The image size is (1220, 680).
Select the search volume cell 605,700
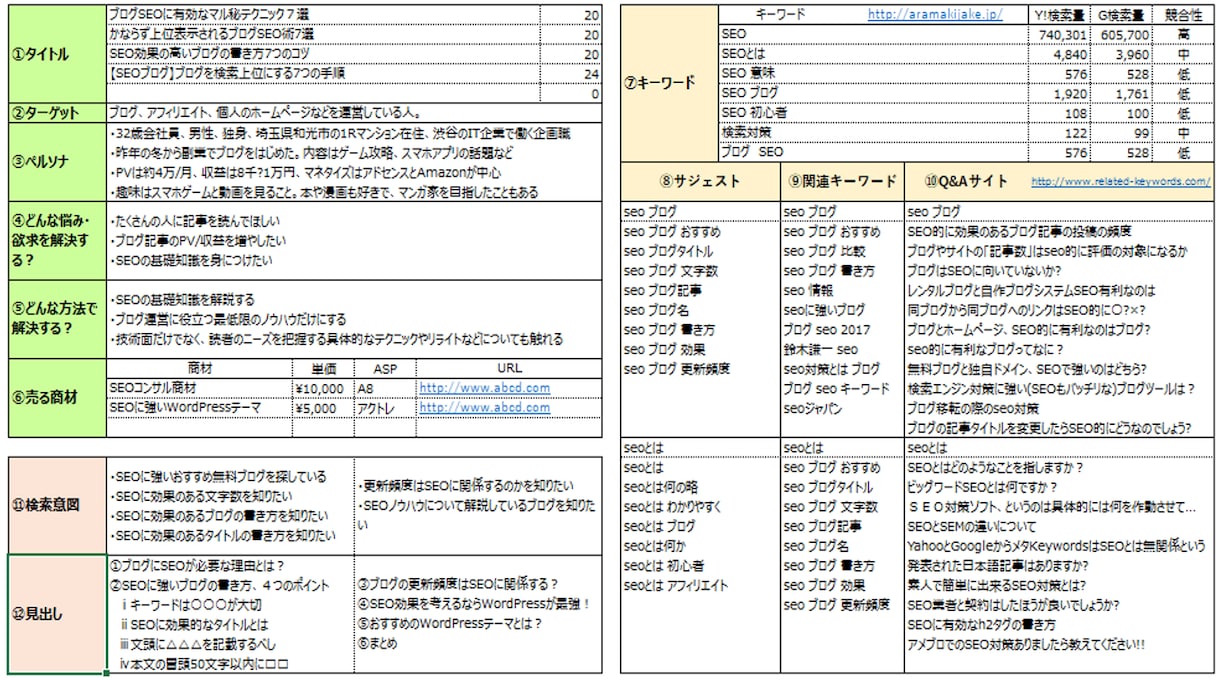click(x=1121, y=34)
